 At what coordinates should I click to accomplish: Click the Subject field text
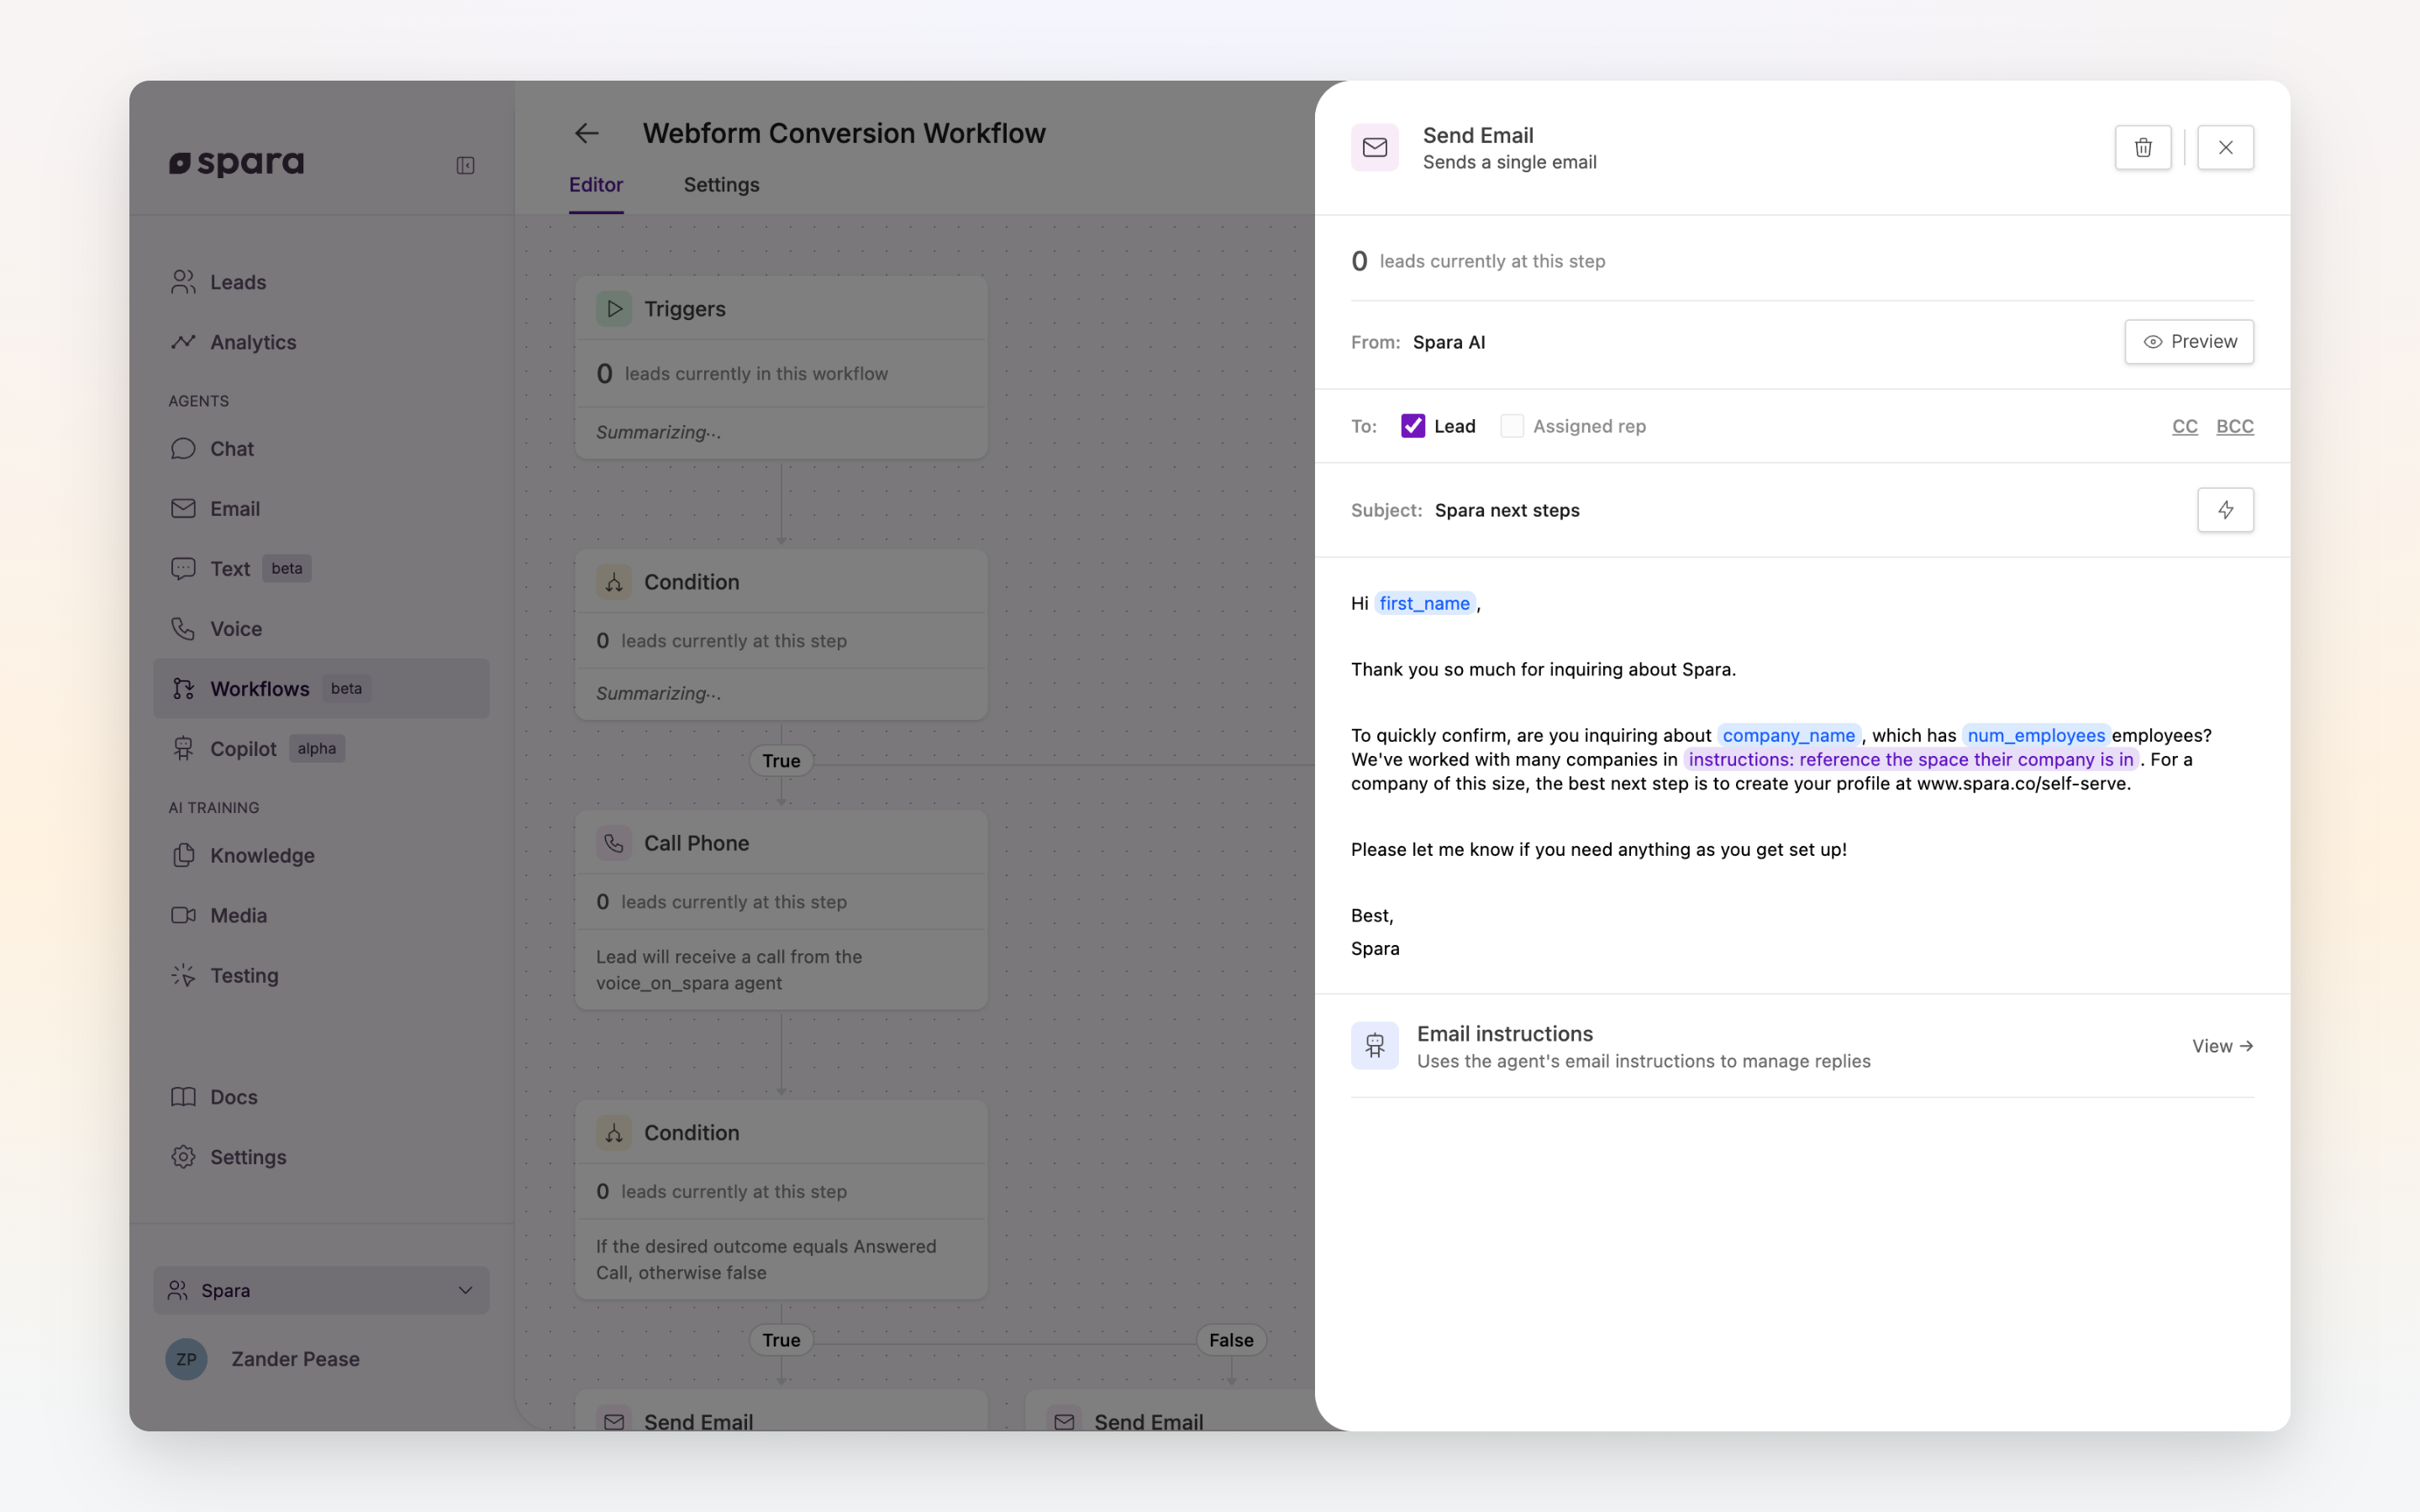(x=1506, y=510)
